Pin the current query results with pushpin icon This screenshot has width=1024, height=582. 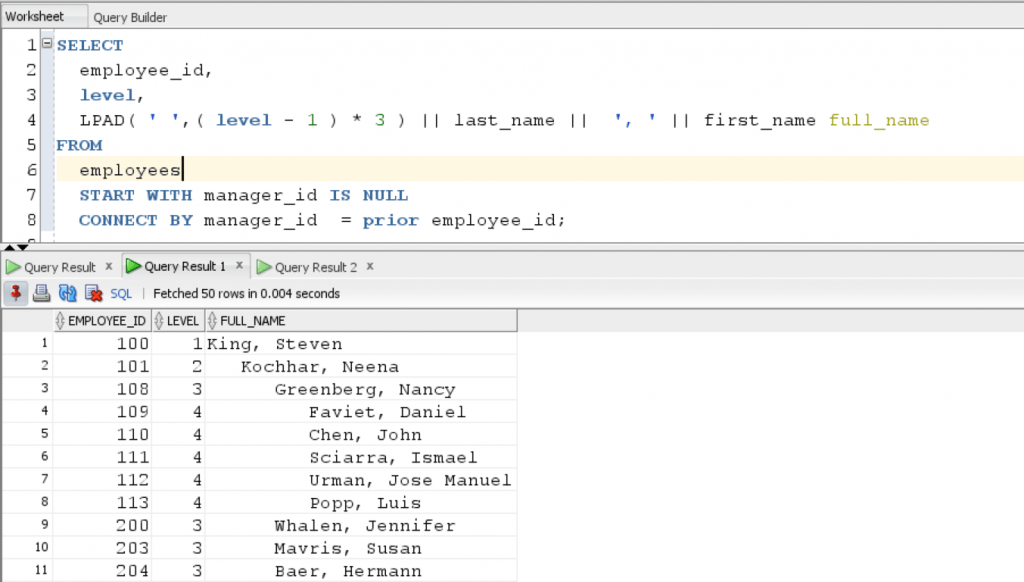click(15, 293)
